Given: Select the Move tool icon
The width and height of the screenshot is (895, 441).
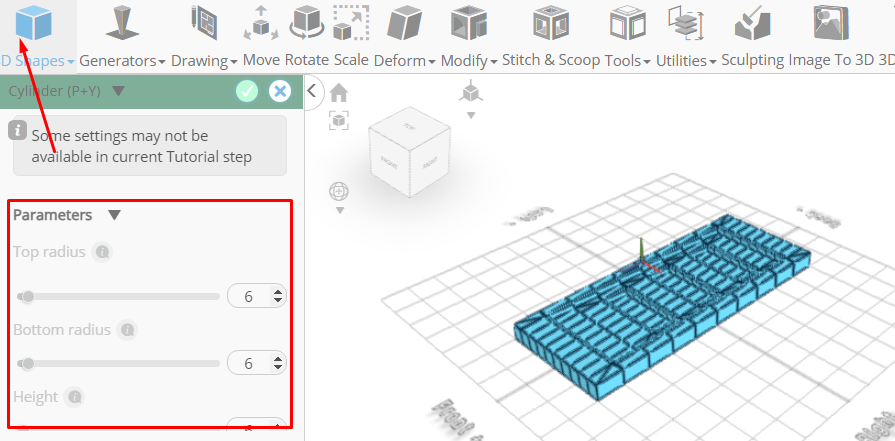Looking at the screenshot, I should click(x=261, y=23).
